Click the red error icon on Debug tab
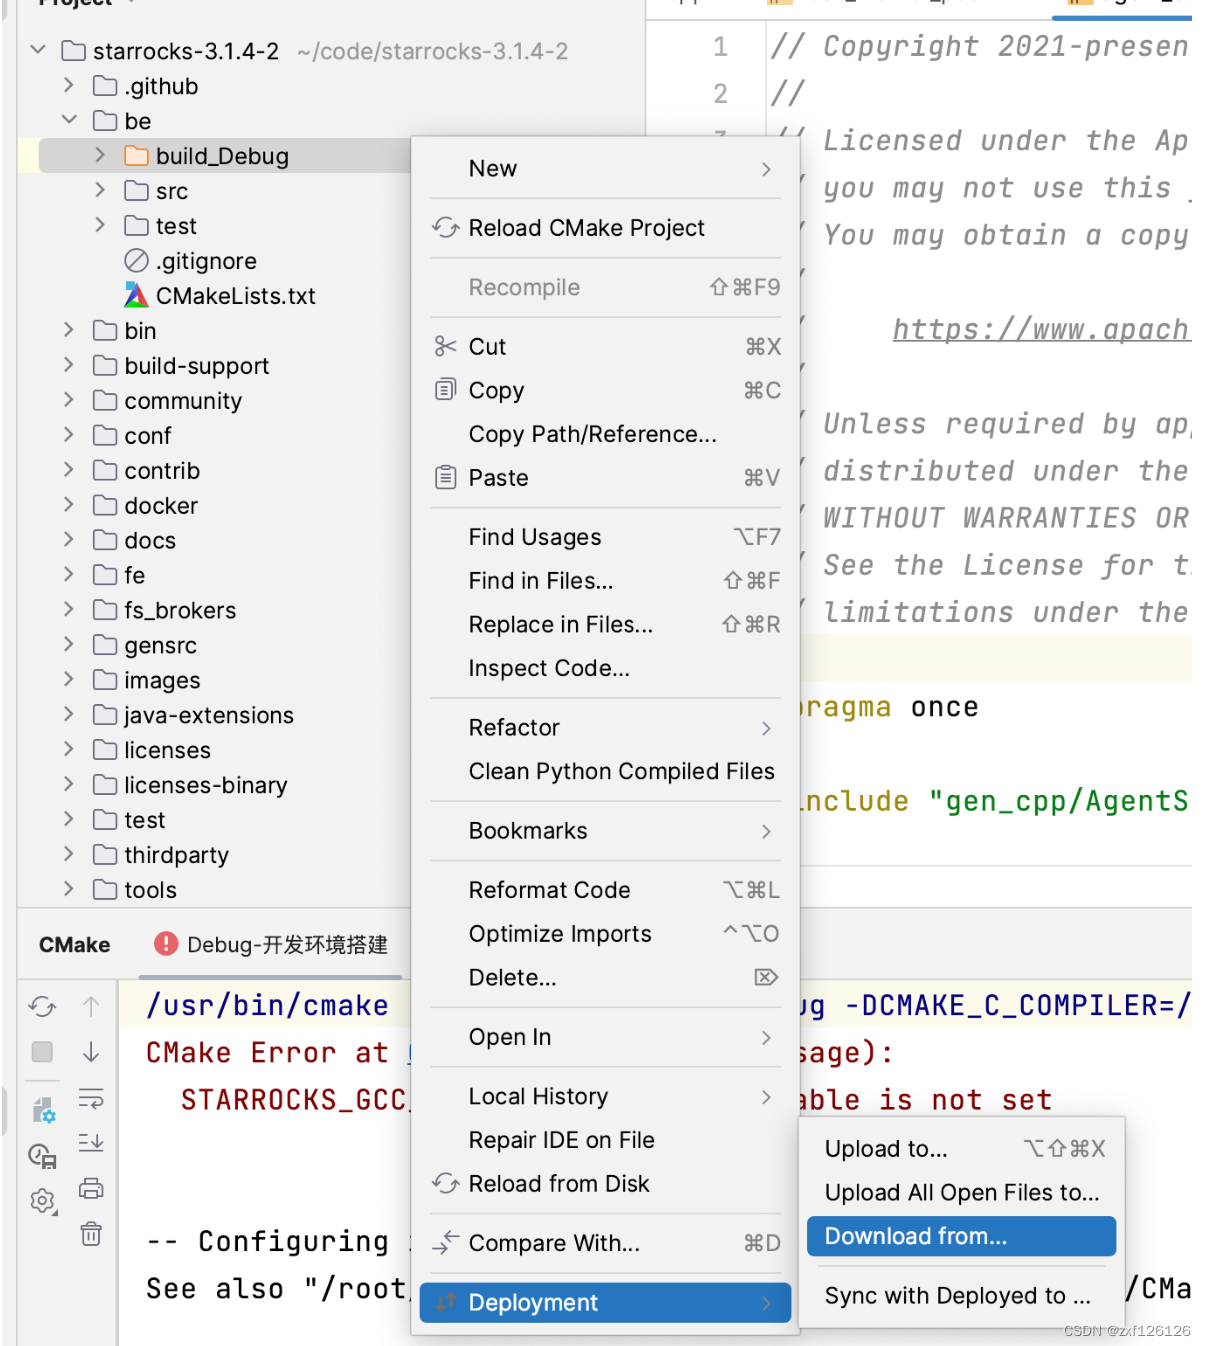Screen dimensions: 1206x1346 (166, 944)
